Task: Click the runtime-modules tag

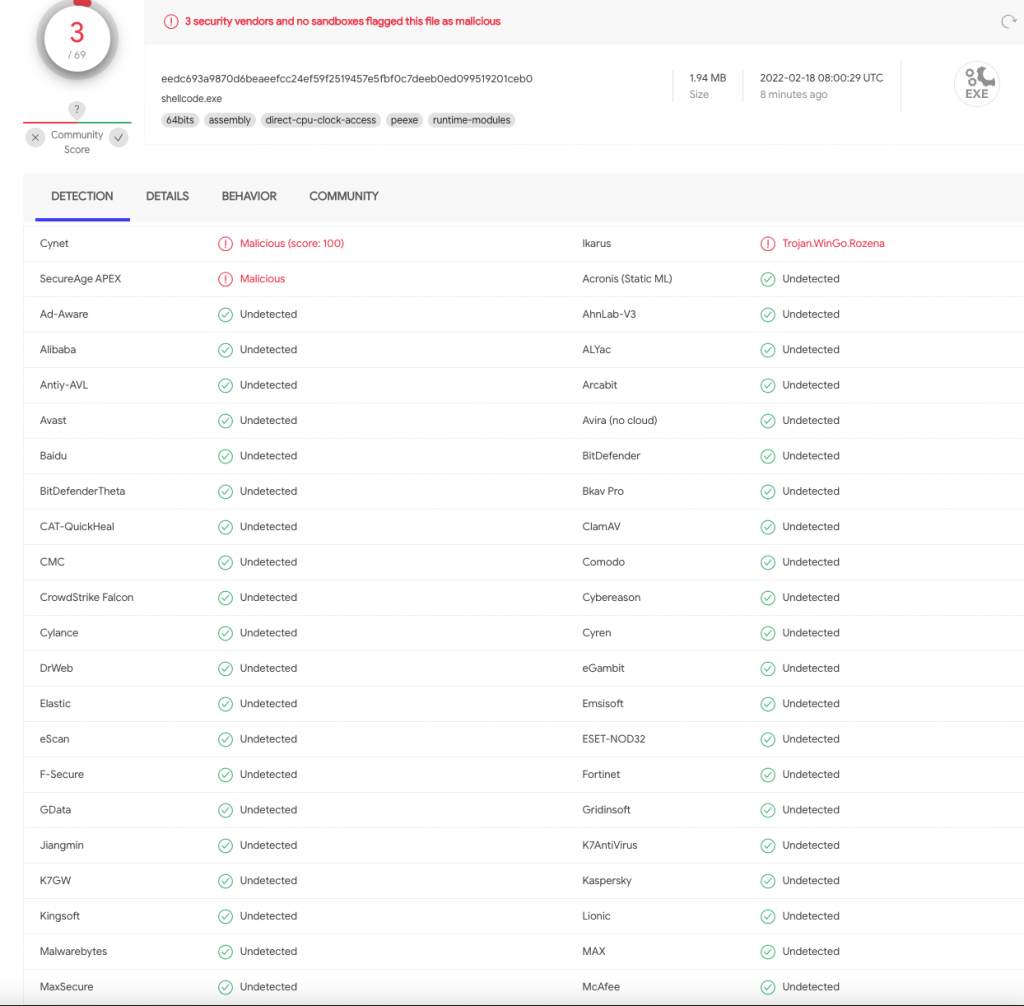Action: [471, 120]
